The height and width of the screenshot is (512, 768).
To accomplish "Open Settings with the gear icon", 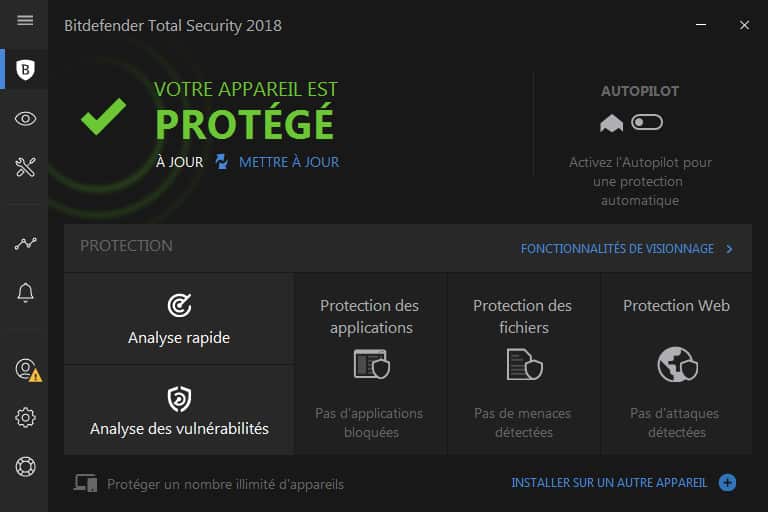I will [x=25, y=417].
